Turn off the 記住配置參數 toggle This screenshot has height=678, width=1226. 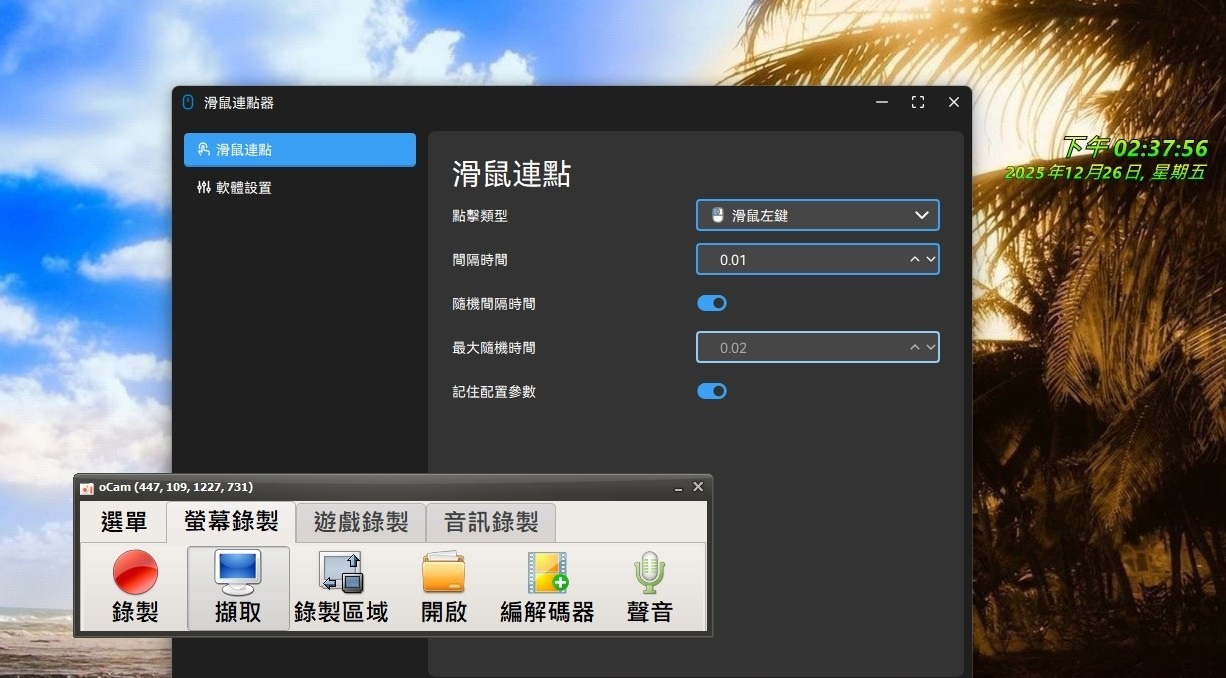point(712,391)
